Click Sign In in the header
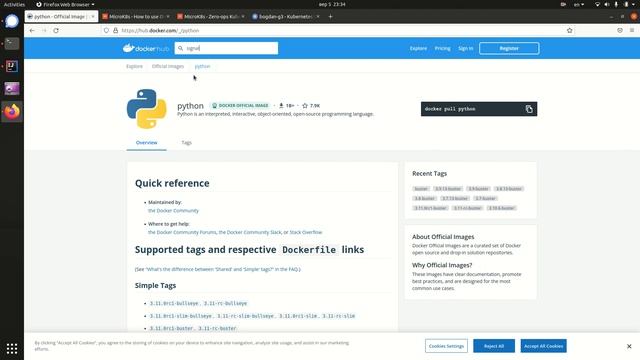The image size is (640, 360). click(465, 48)
